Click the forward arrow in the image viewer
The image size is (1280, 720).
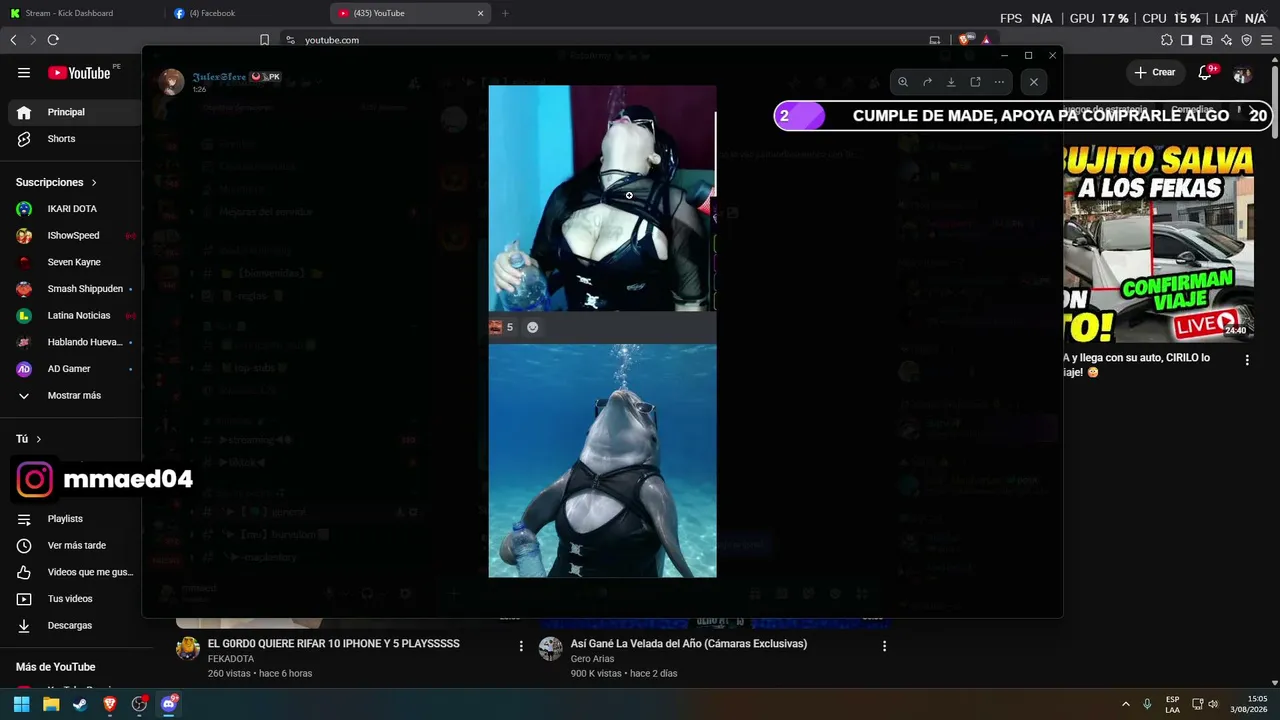click(x=927, y=82)
